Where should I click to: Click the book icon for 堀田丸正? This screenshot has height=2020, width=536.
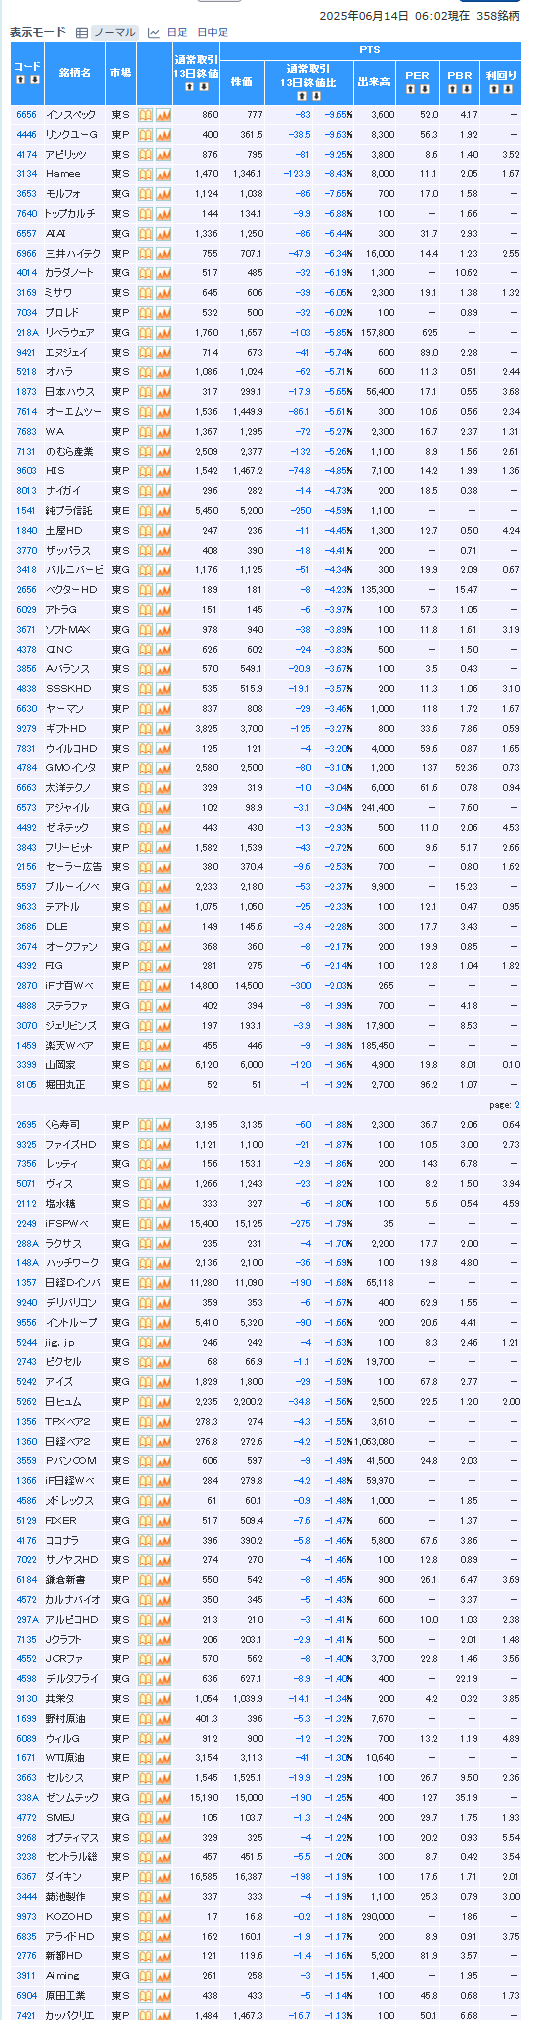[x=145, y=1085]
